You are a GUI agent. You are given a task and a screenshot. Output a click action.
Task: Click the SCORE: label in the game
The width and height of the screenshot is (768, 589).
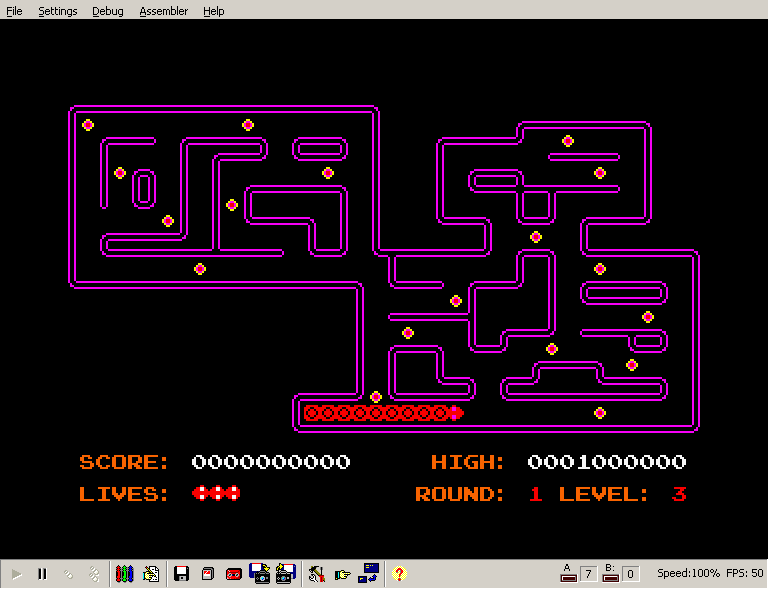123,462
